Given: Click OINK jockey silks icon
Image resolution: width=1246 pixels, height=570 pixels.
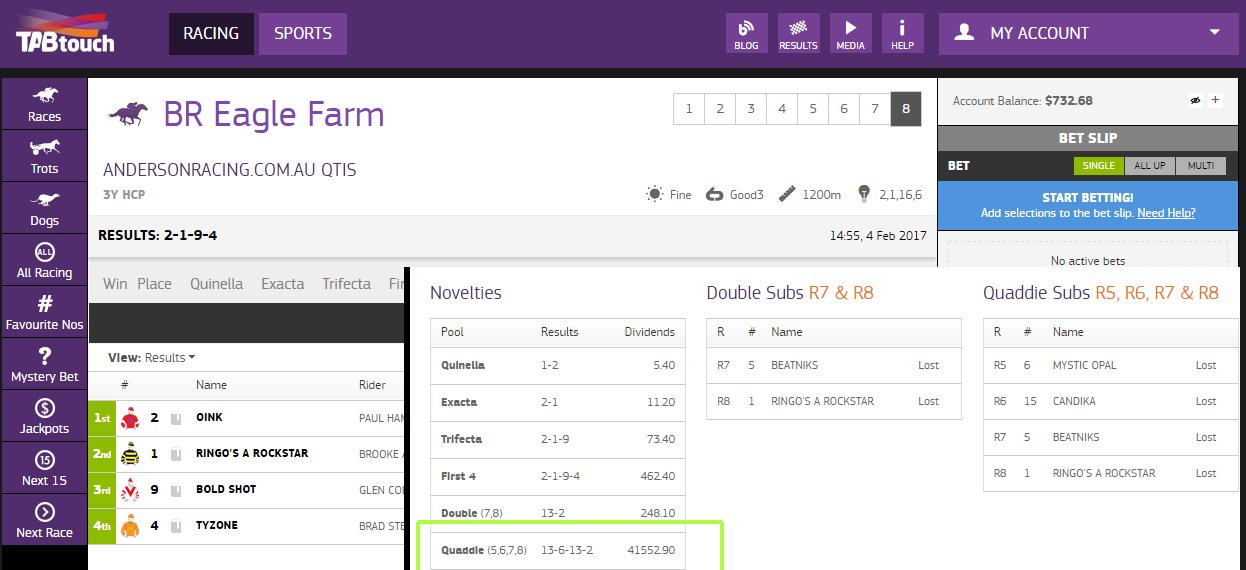Looking at the screenshot, I should (x=128, y=417).
